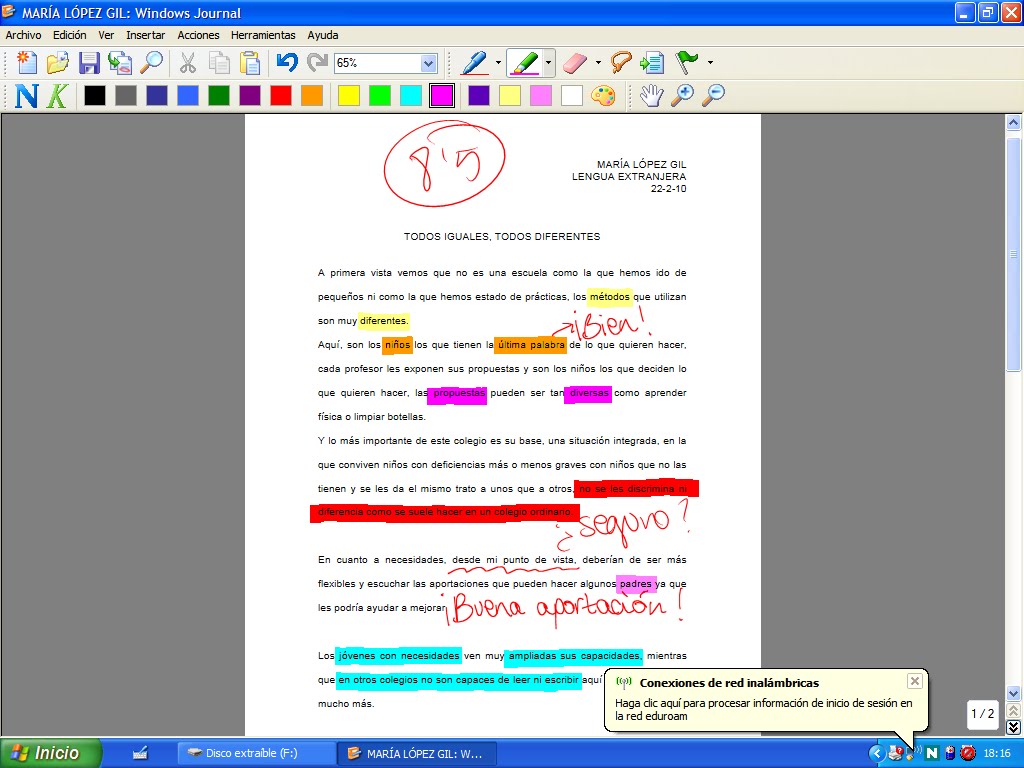The width and height of the screenshot is (1024, 768).
Task: Open the zoom 65% dropdown
Action: (x=428, y=63)
